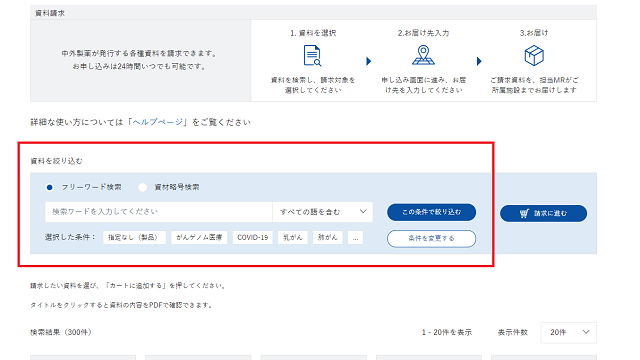Click the 3.お届け step label

click(534, 33)
